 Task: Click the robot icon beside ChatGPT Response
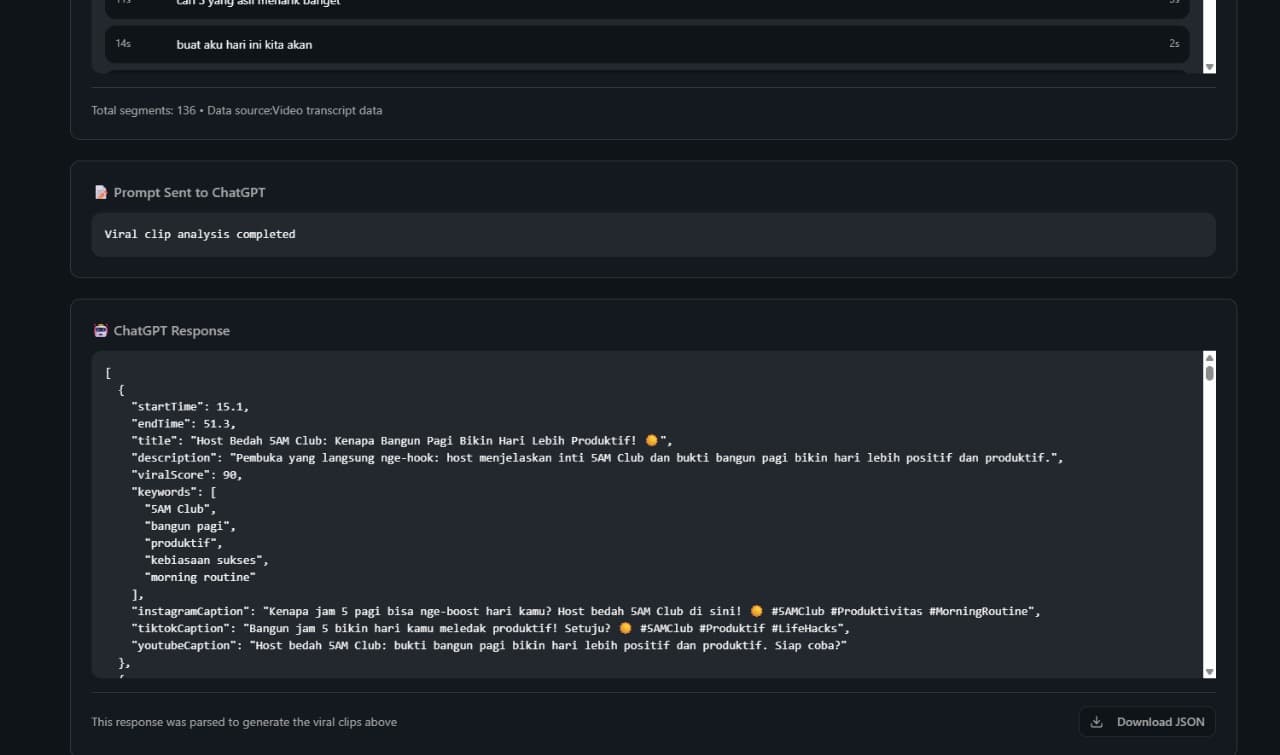[100, 331]
